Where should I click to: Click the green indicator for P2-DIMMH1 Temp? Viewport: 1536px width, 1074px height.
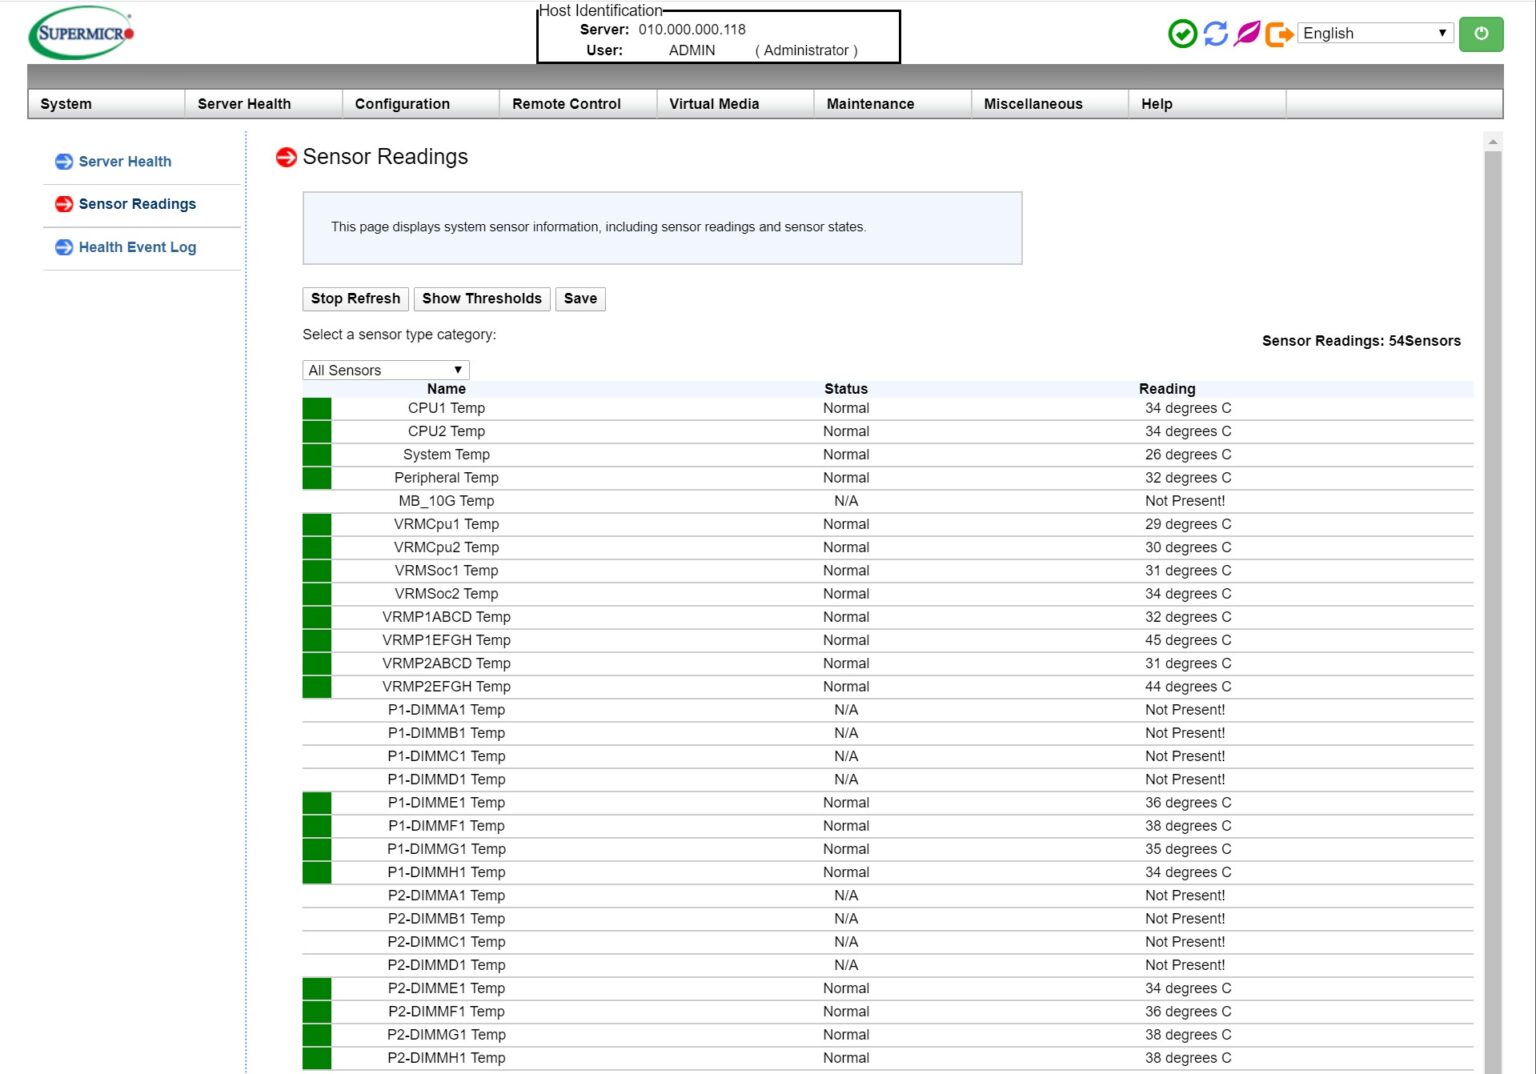click(315, 1057)
